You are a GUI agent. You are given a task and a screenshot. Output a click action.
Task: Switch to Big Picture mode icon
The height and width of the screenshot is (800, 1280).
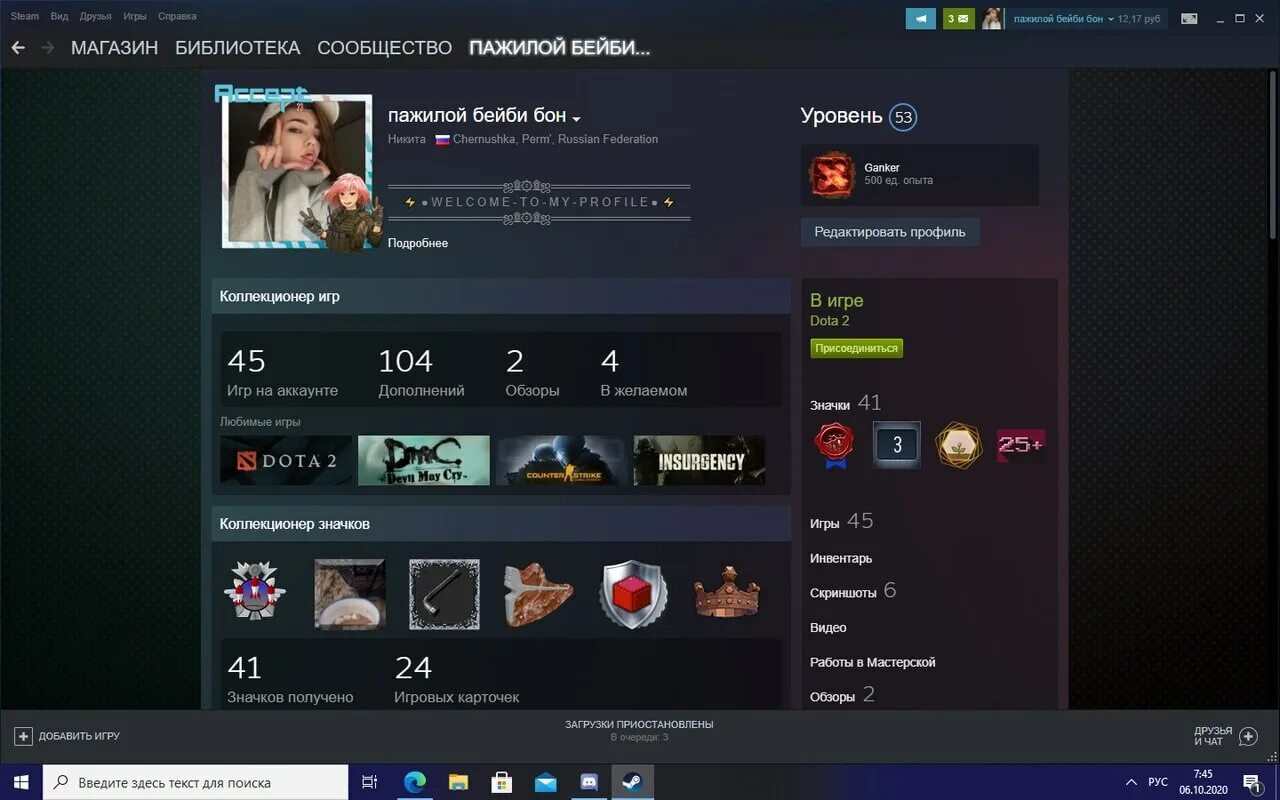1189,18
